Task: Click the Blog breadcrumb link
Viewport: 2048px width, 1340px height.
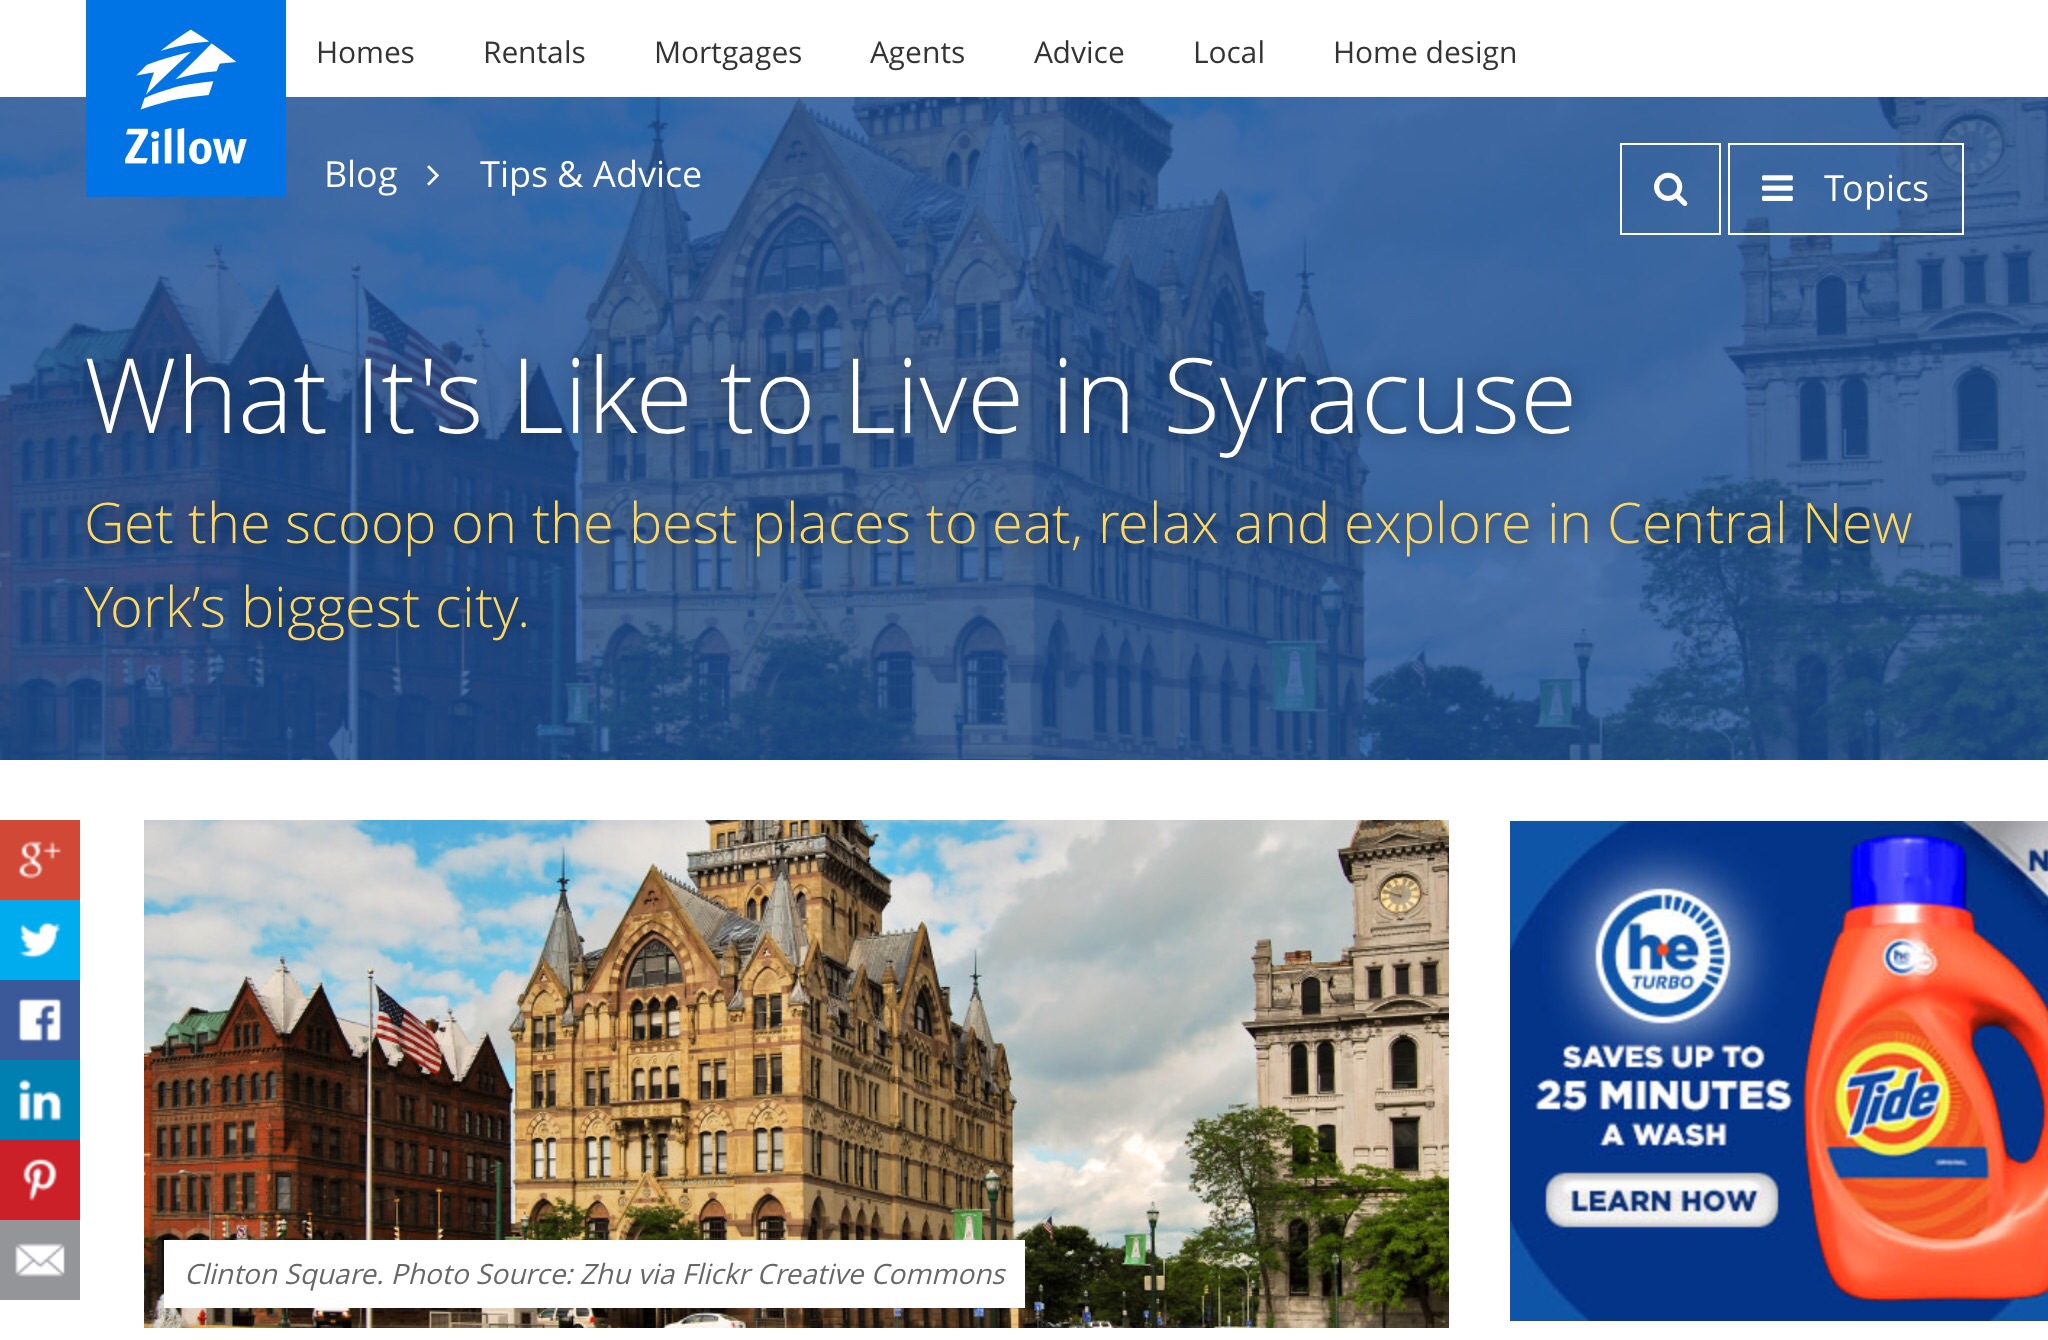Action: point(361,175)
